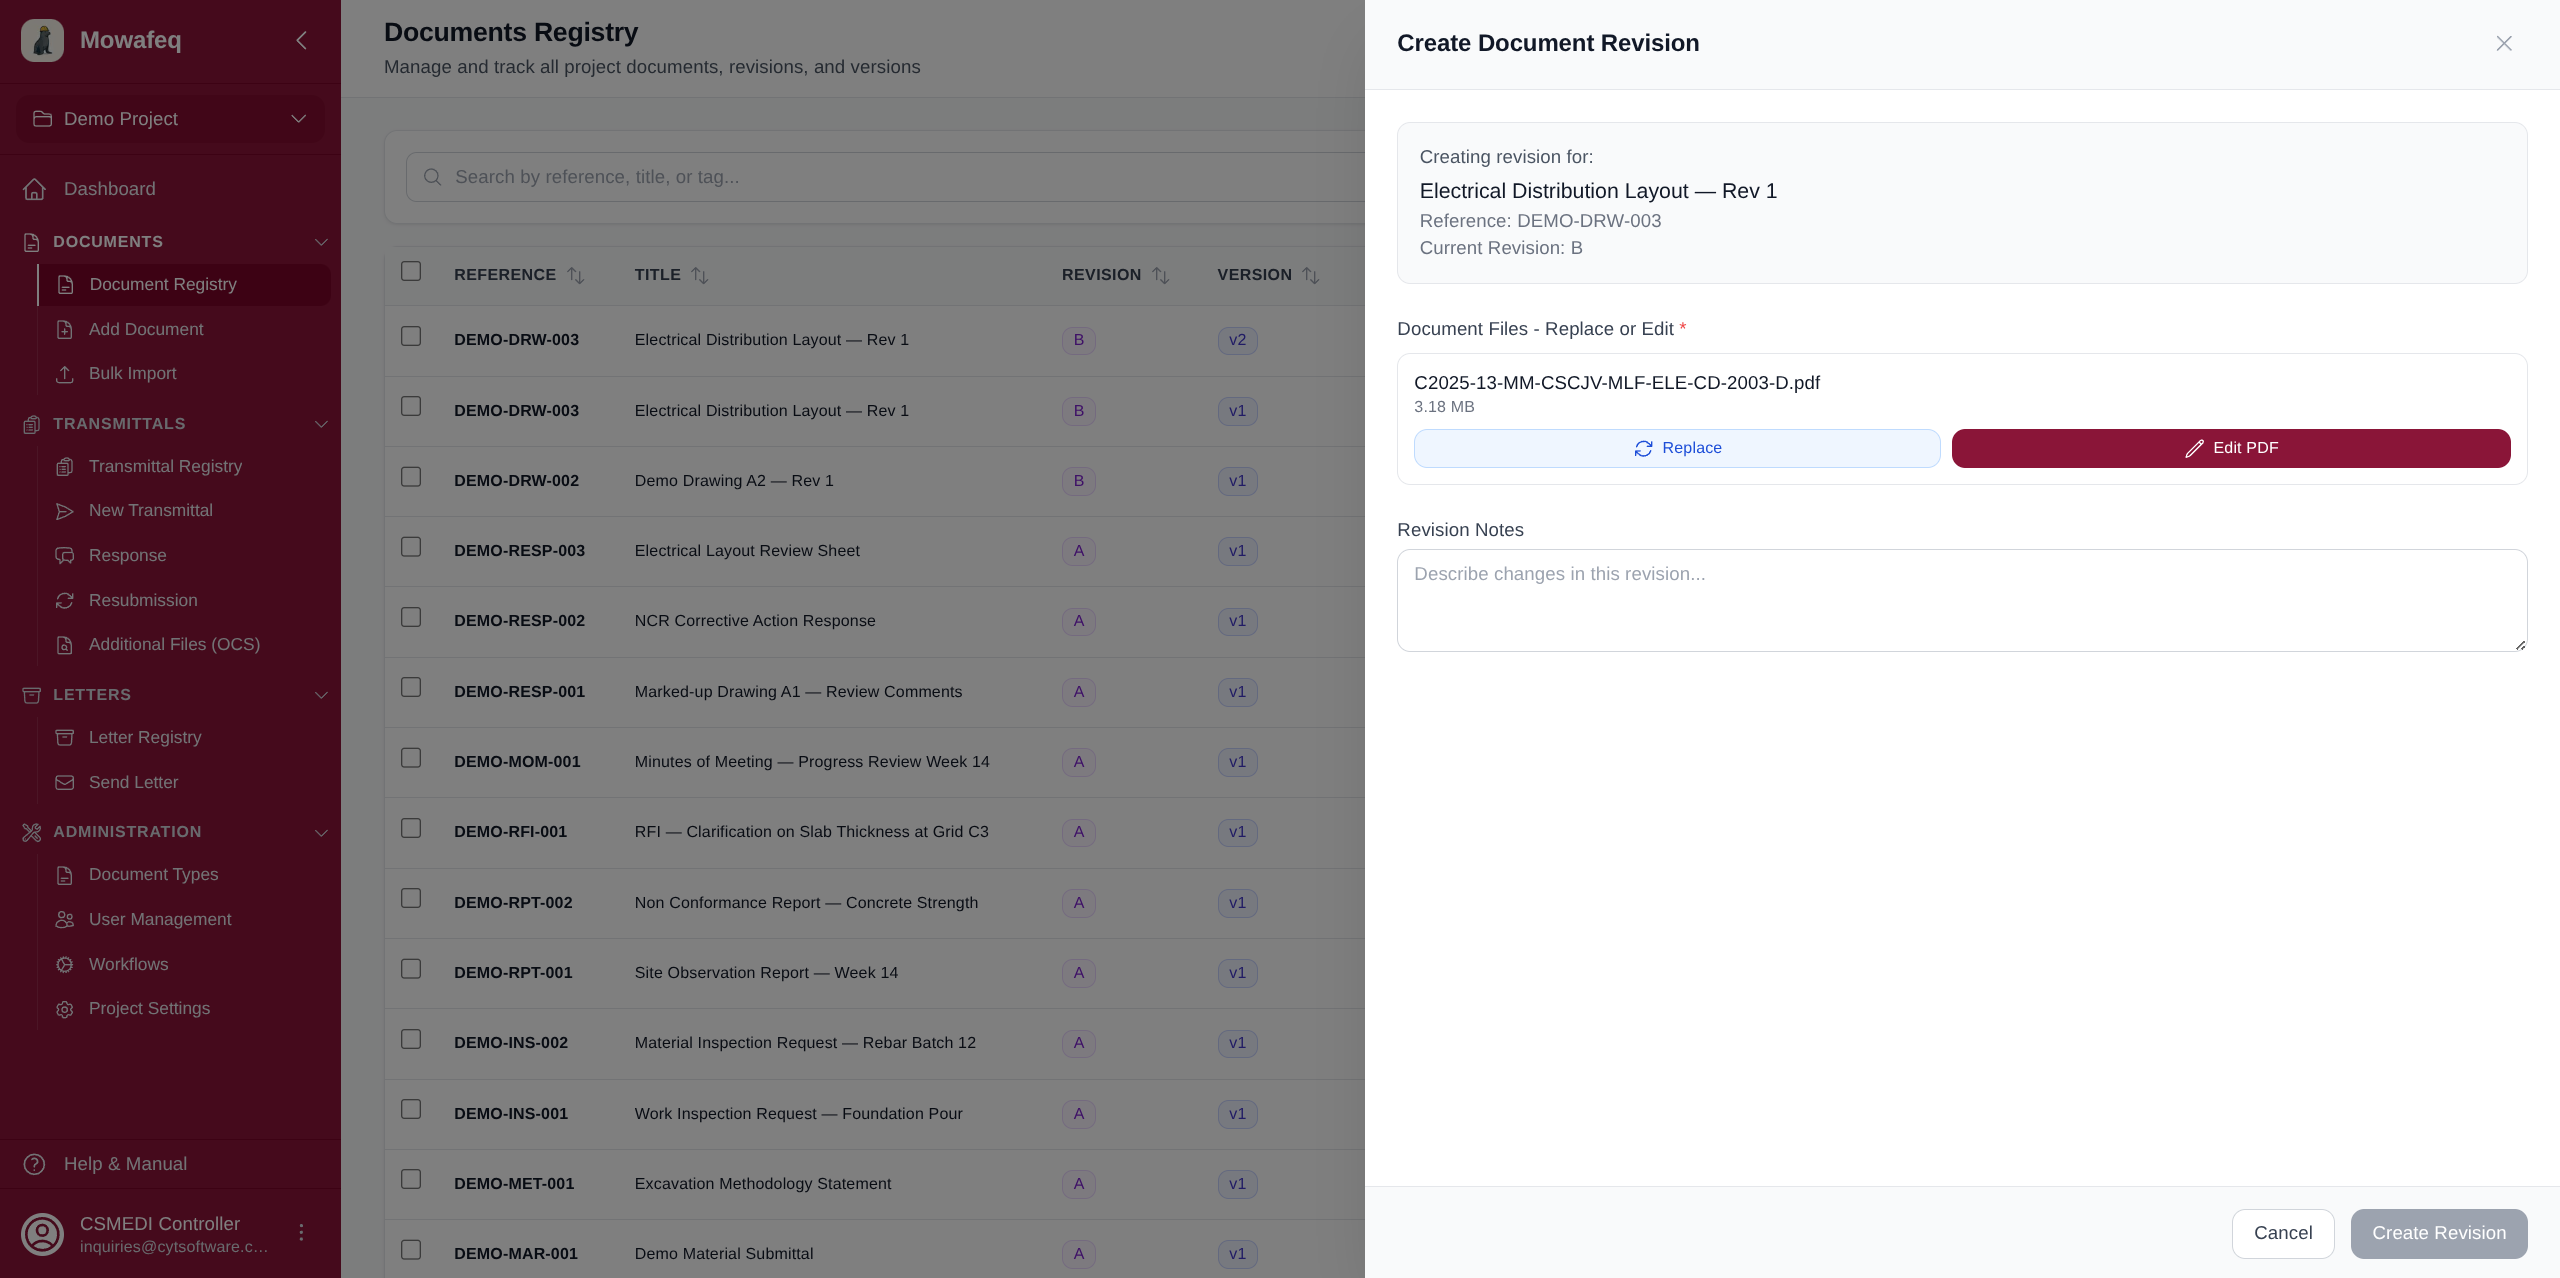Sort by Title column arrows
Viewport: 2560px width, 1278px height.
pyautogui.click(x=700, y=275)
